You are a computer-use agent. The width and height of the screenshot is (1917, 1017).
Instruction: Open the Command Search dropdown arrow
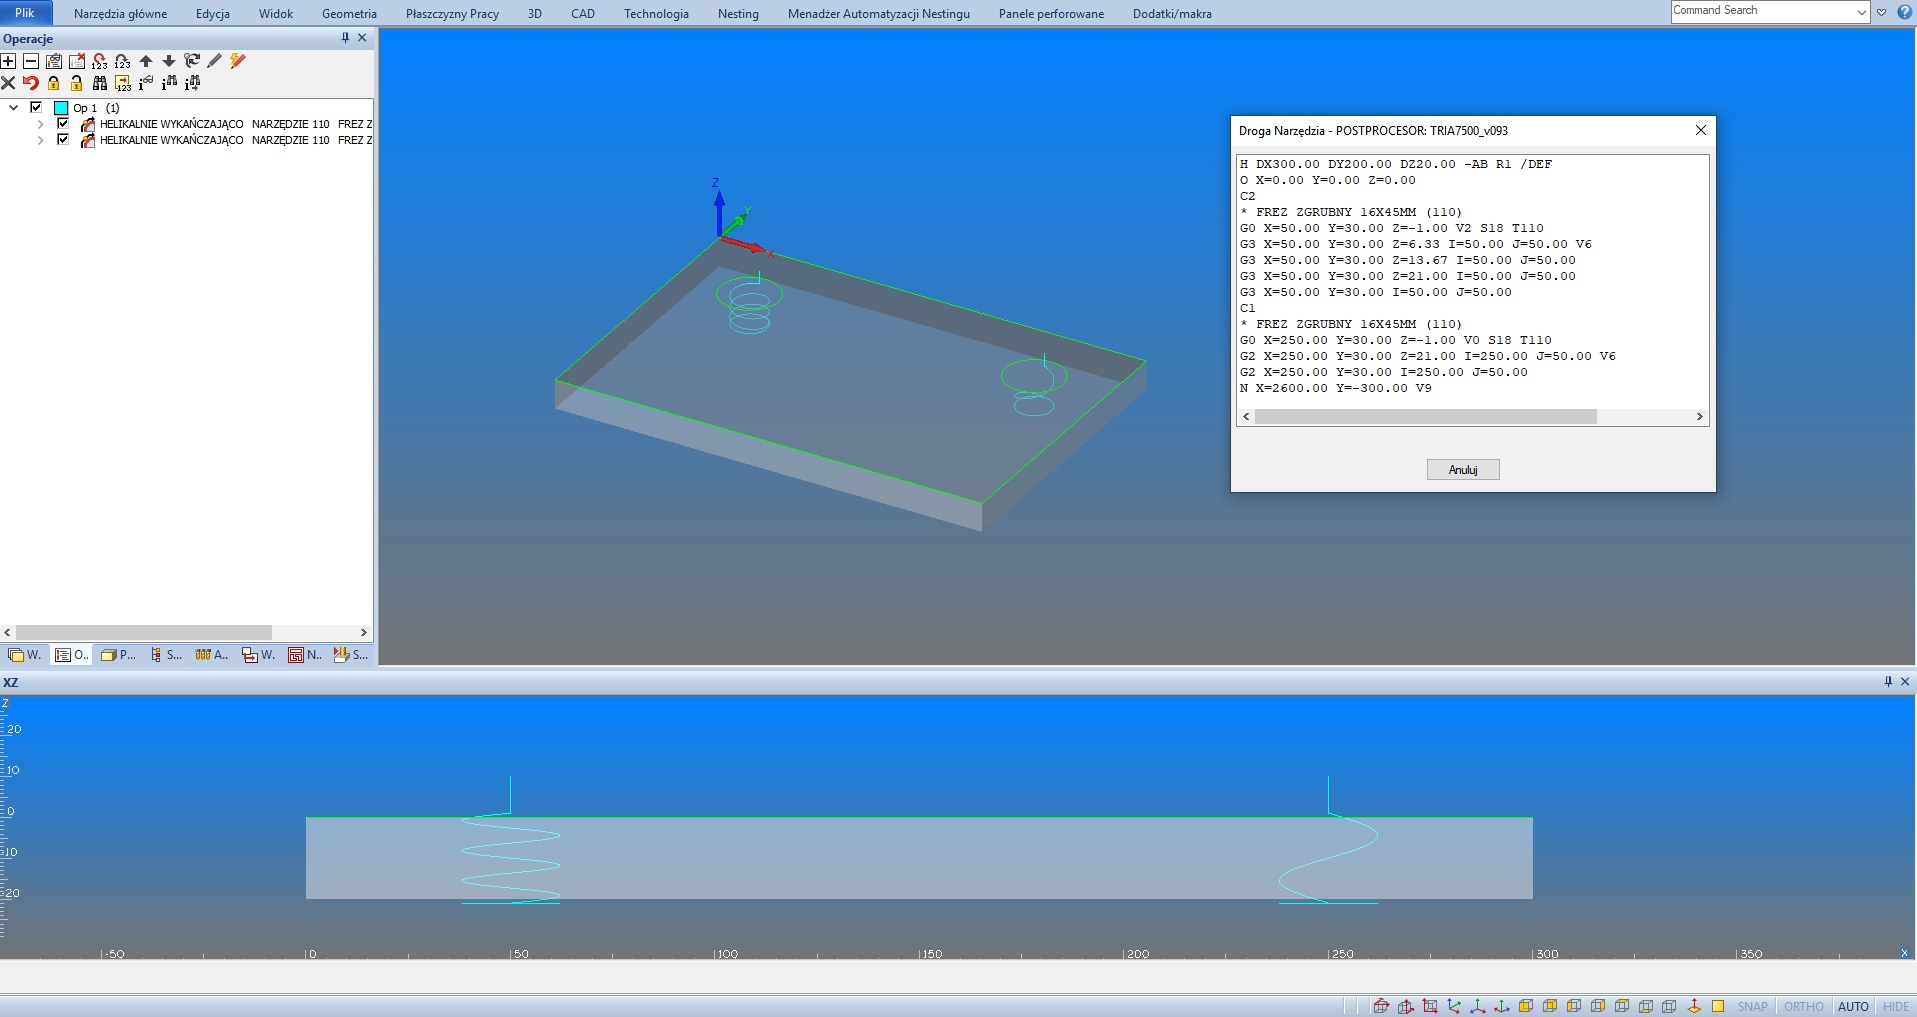tap(1861, 12)
